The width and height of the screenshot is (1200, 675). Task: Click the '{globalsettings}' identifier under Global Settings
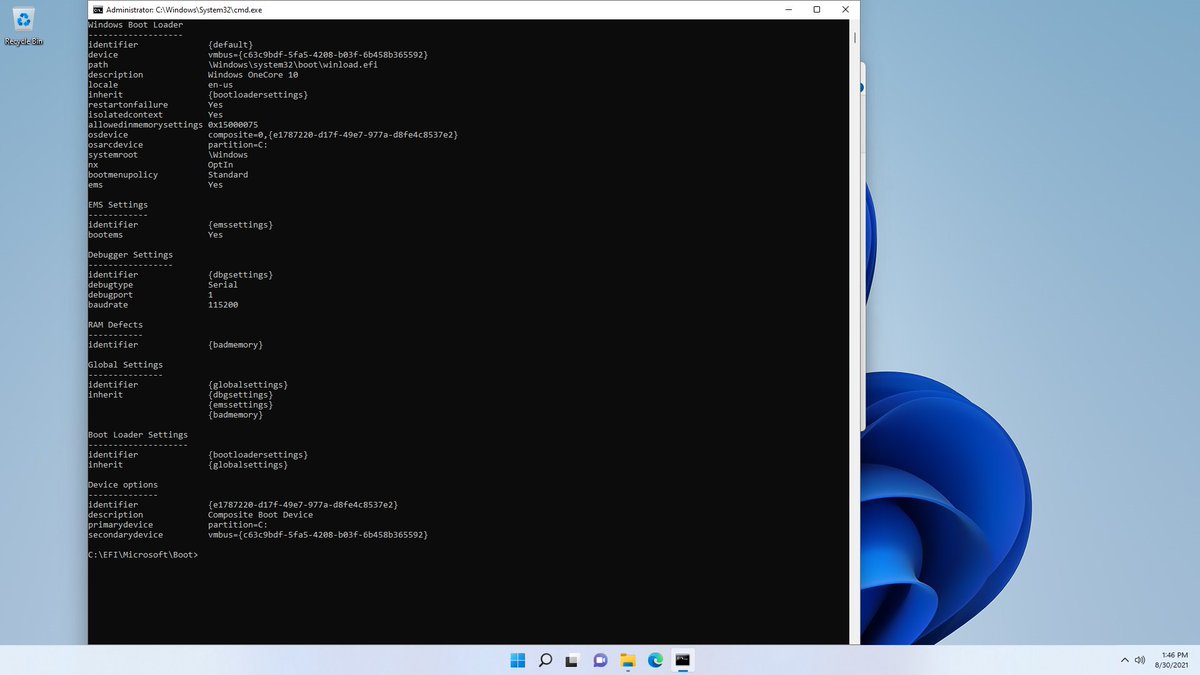[248, 384]
